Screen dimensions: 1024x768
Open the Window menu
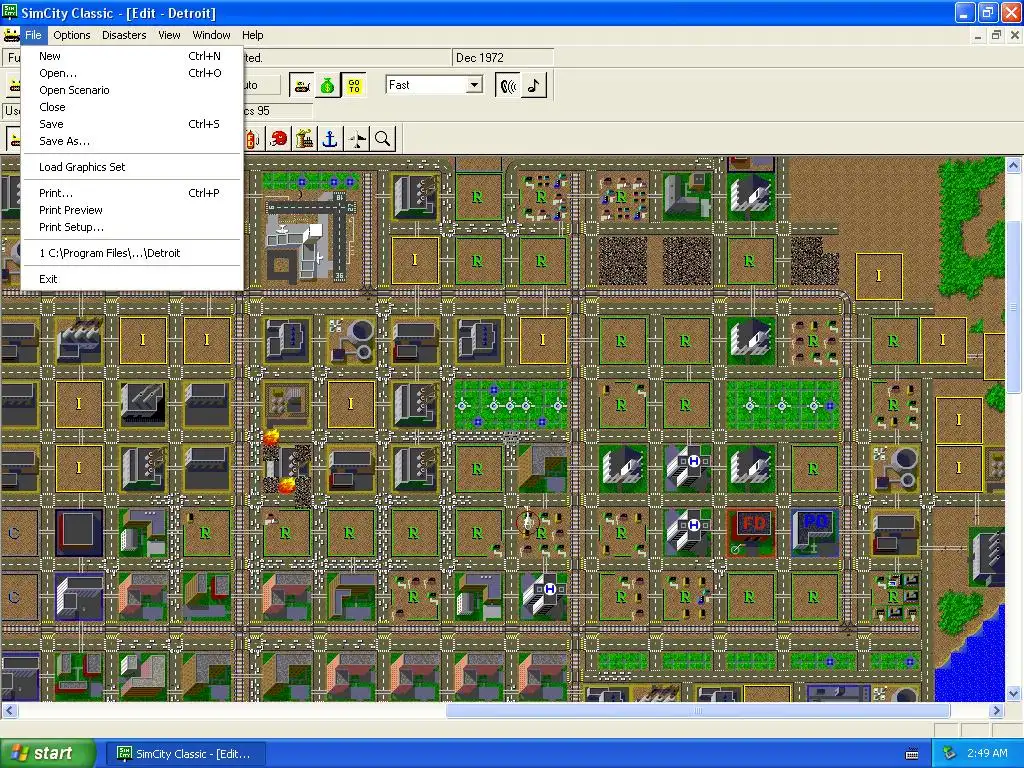point(211,35)
